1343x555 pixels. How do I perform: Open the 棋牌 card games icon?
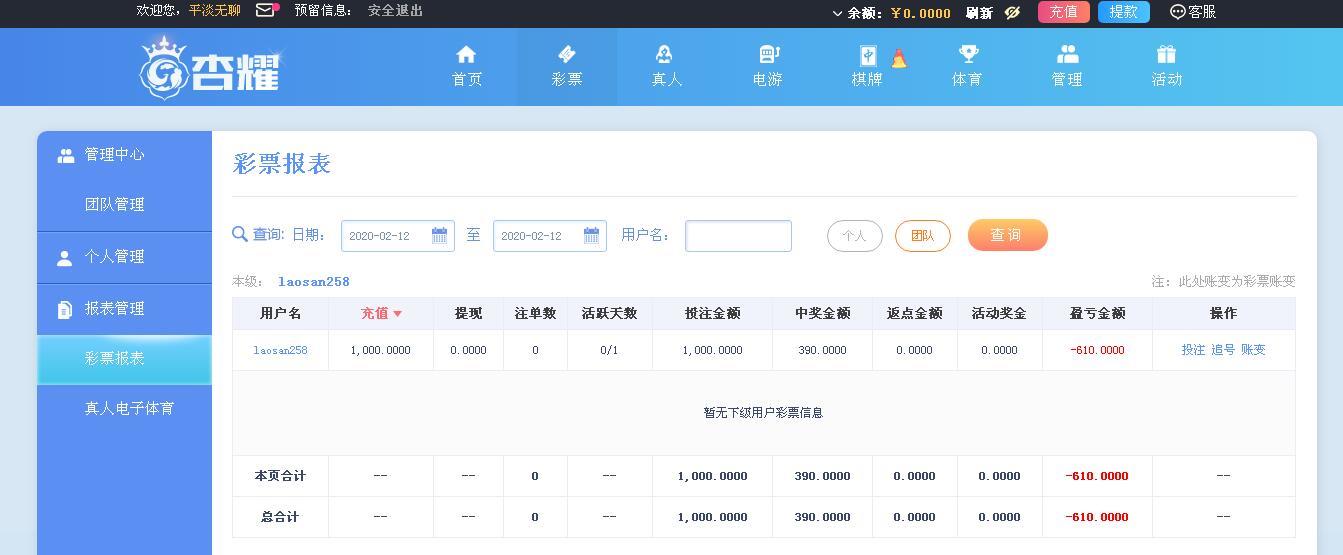[867, 55]
